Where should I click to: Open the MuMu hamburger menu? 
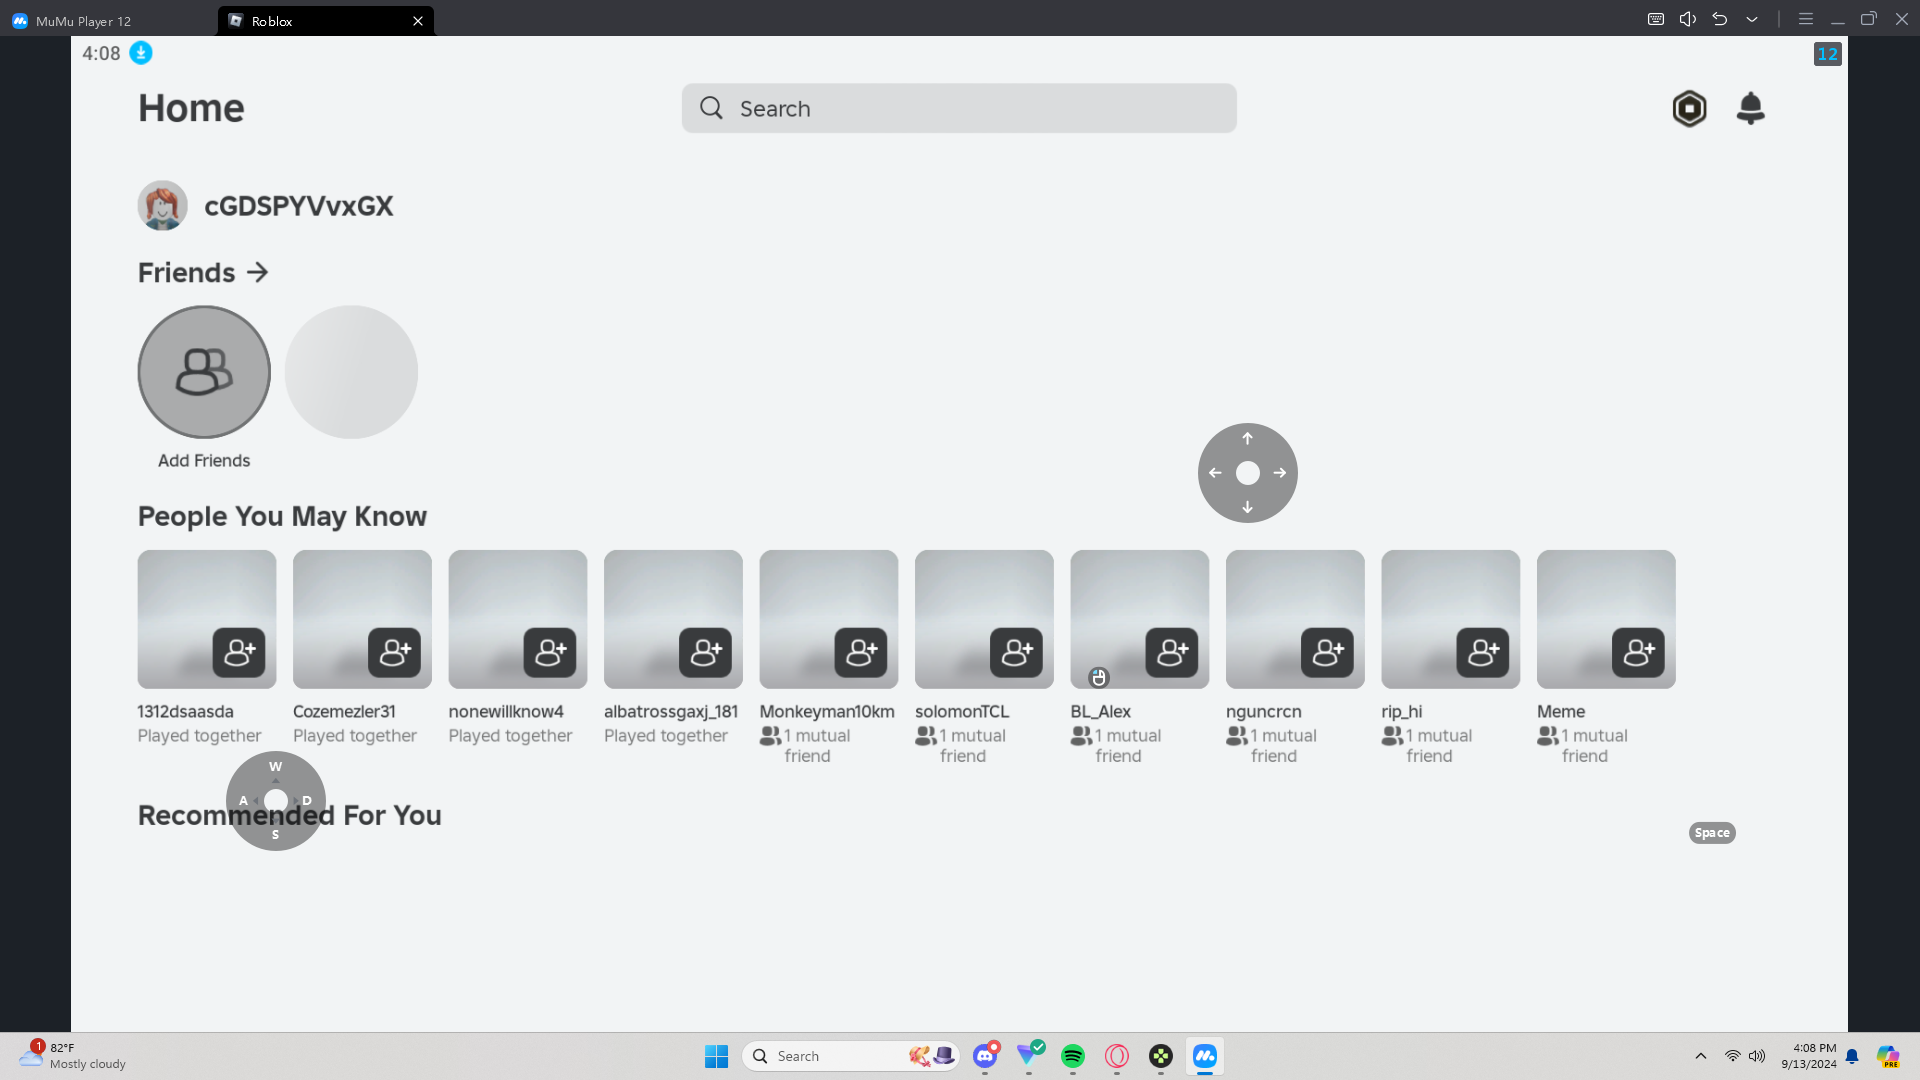pyautogui.click(x=1806, y=19)
